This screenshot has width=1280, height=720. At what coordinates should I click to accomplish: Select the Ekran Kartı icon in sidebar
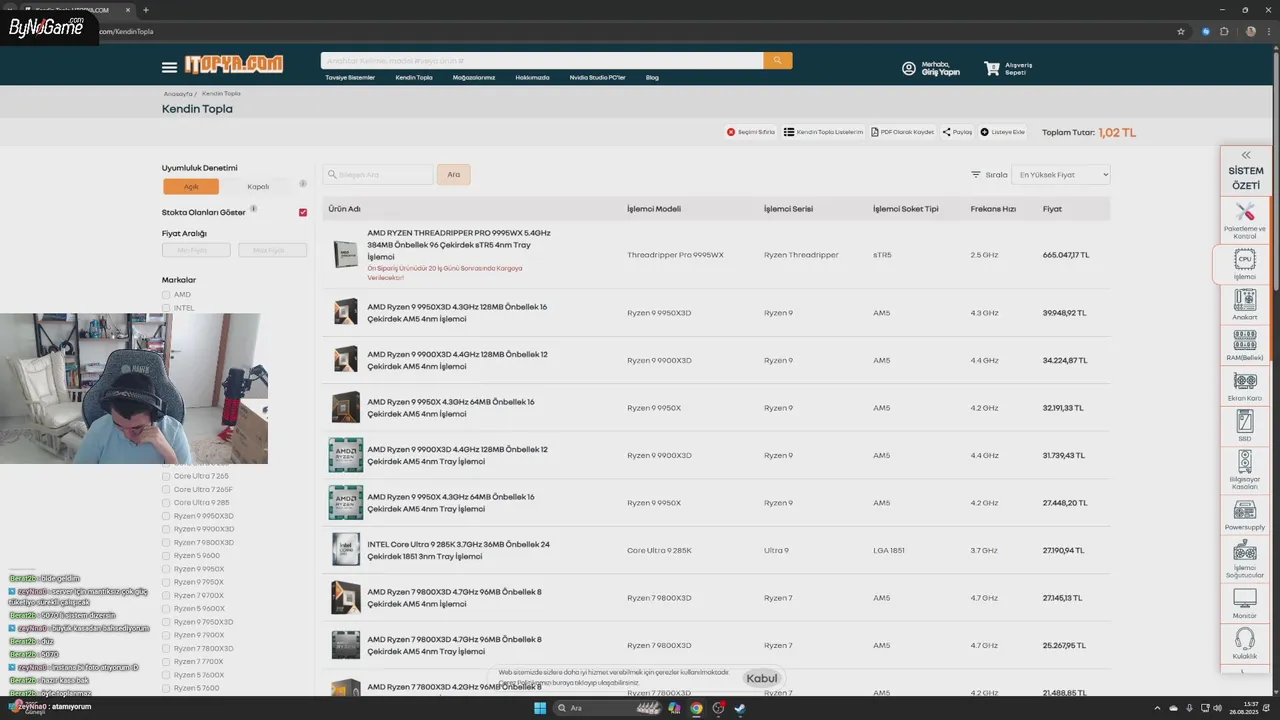pos(1245,386)
